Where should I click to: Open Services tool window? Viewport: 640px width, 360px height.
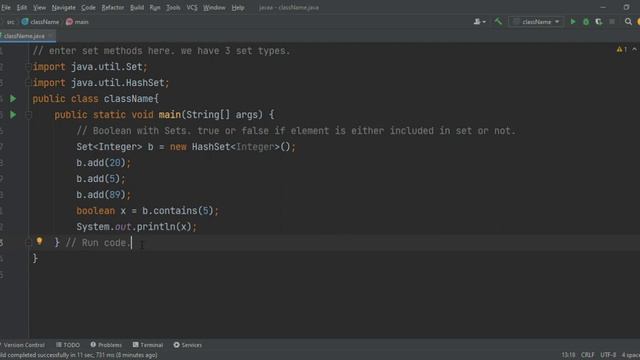(188, 345)
